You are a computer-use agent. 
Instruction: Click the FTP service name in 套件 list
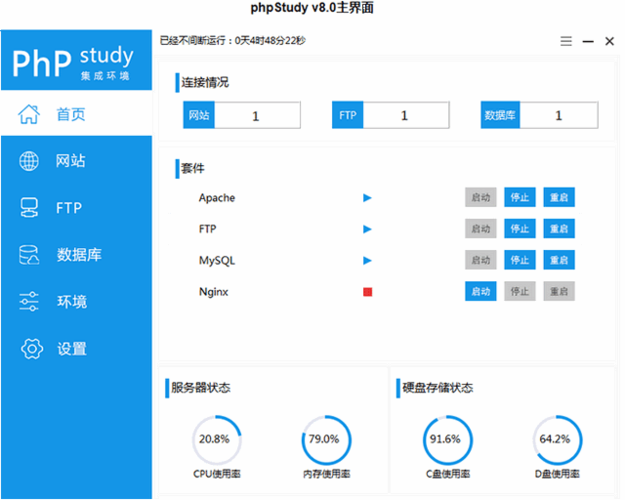click(x=208, y=229)
